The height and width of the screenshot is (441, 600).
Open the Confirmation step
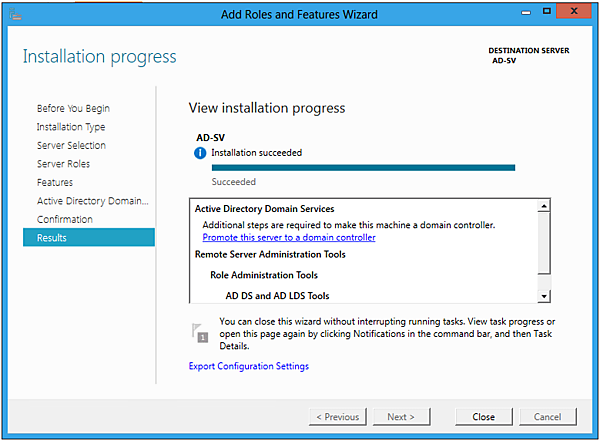[65, 219]
